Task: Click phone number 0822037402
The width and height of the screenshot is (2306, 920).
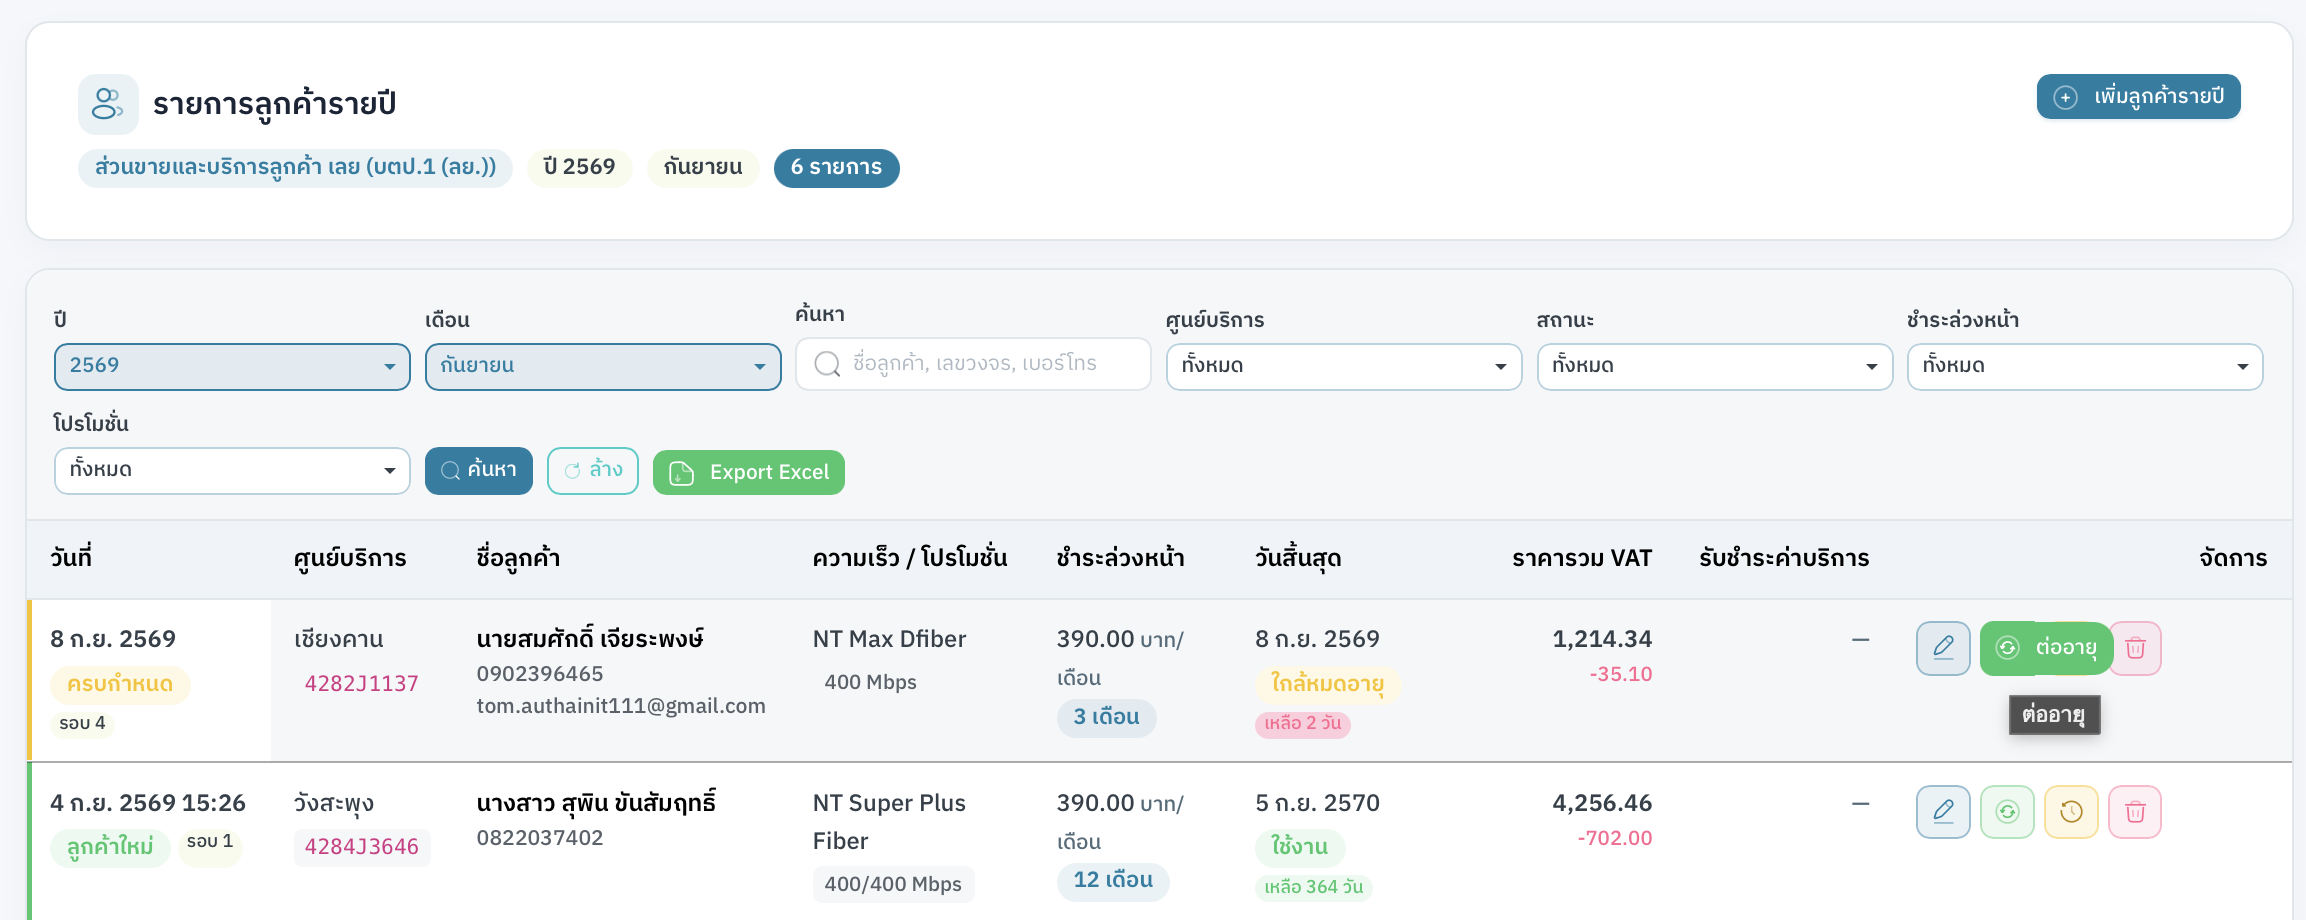Action: [540, 838]
